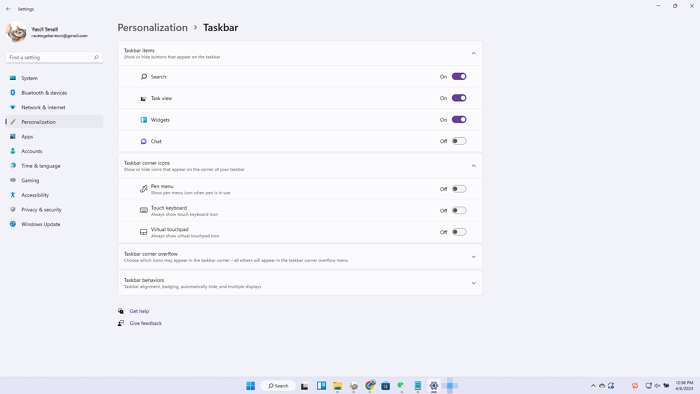Open the user profile avatar picture

[16, 32]
